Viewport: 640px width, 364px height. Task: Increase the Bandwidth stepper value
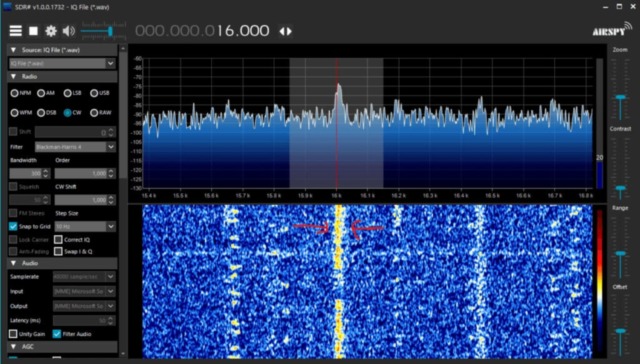click(46, 171)
